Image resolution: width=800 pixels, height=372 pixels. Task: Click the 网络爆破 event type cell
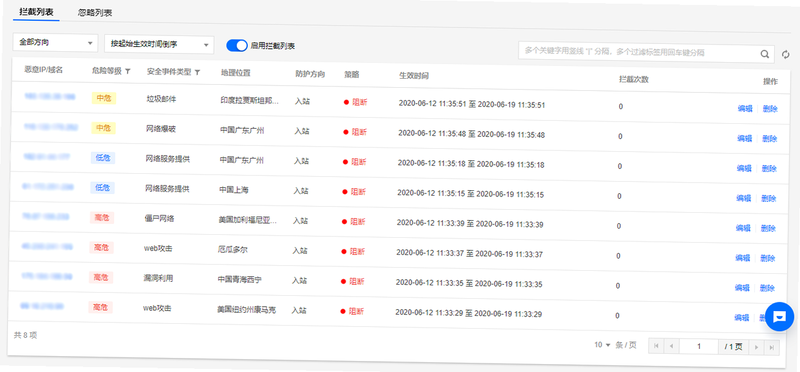point(161,129)
